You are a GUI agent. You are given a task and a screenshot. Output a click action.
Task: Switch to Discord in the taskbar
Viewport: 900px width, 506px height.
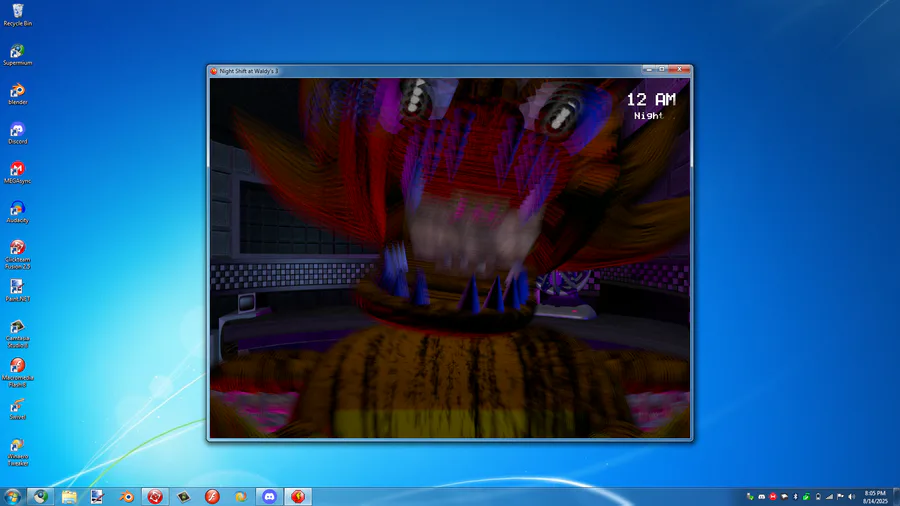pyautogui.click(x=269, y=496)
